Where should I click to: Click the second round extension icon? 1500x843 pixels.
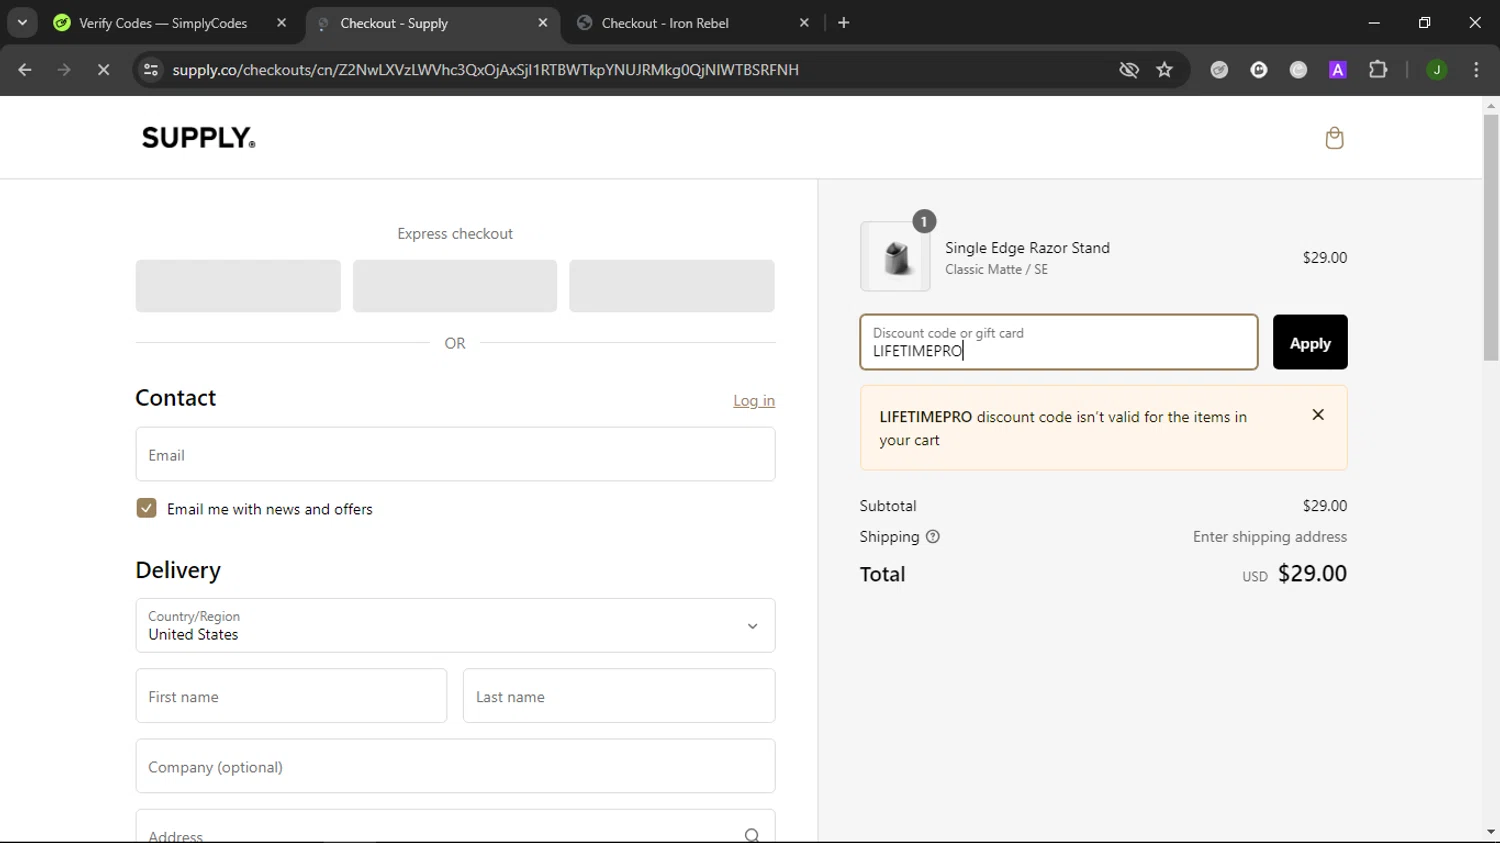1259,70
